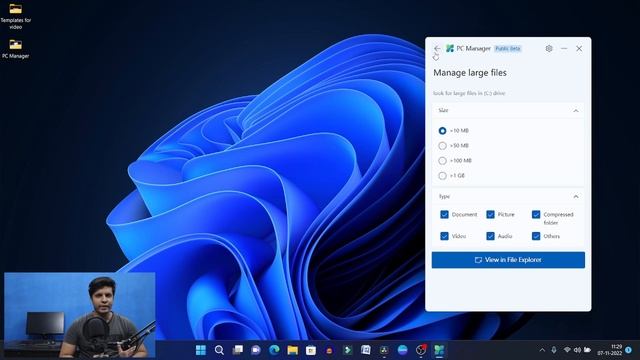Open Microsoft Store from taskbar

pyautogui.click(x=311, y=350)
